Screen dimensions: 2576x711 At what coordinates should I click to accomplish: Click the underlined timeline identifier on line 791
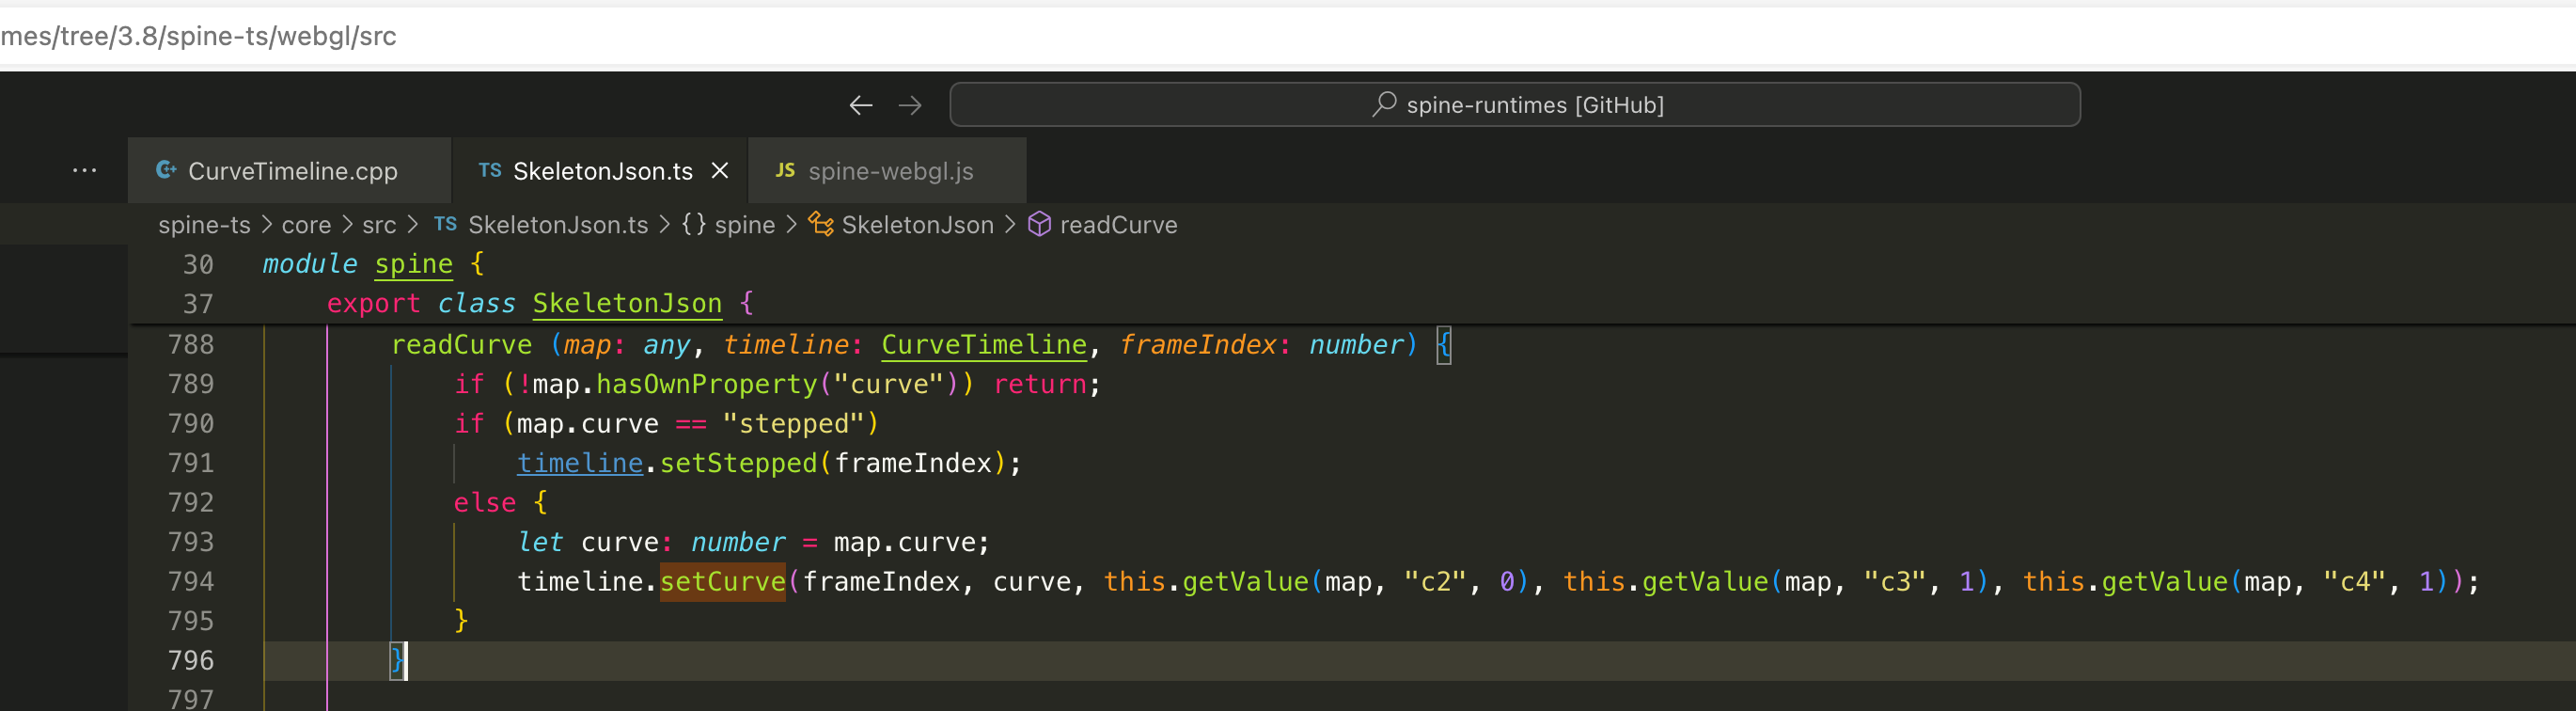(579, 463)
